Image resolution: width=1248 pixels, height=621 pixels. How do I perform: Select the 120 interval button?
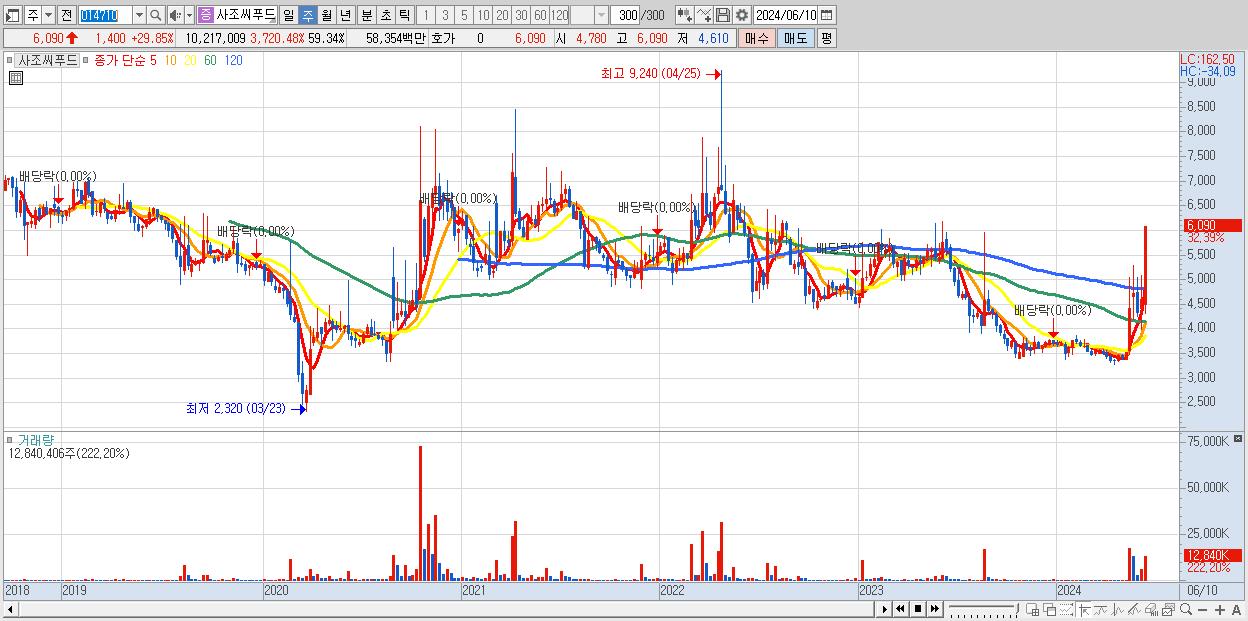[559, 15]
